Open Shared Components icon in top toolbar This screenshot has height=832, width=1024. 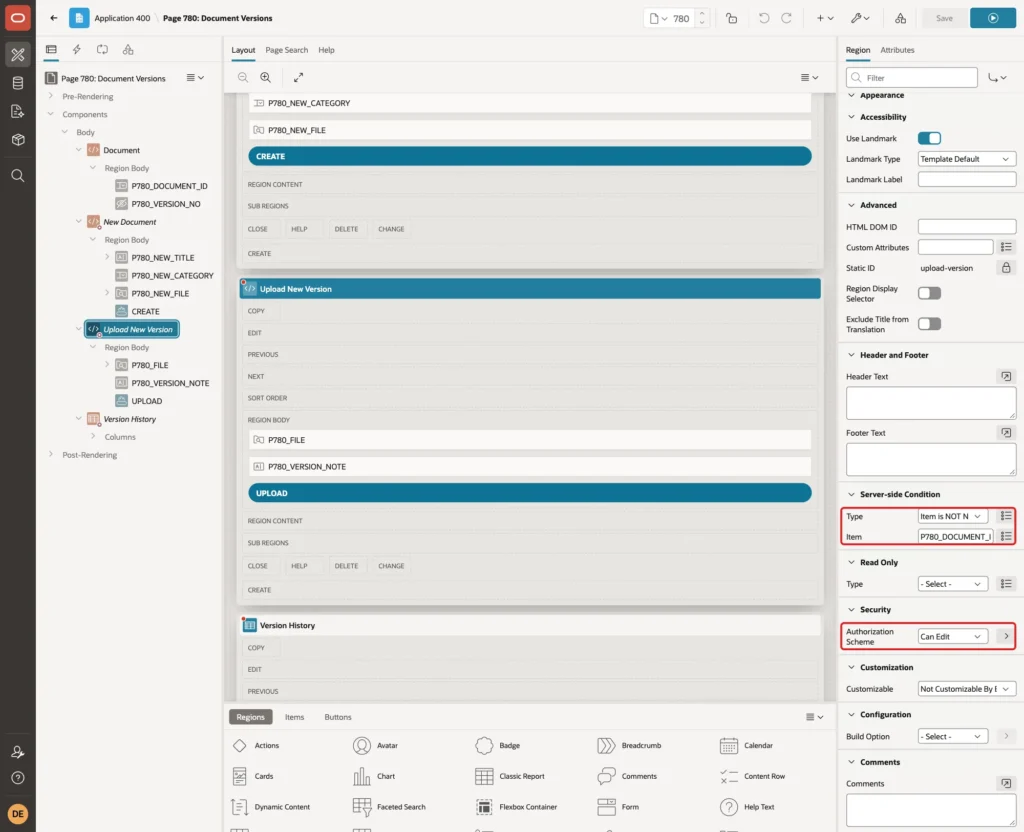pos(901,18)
